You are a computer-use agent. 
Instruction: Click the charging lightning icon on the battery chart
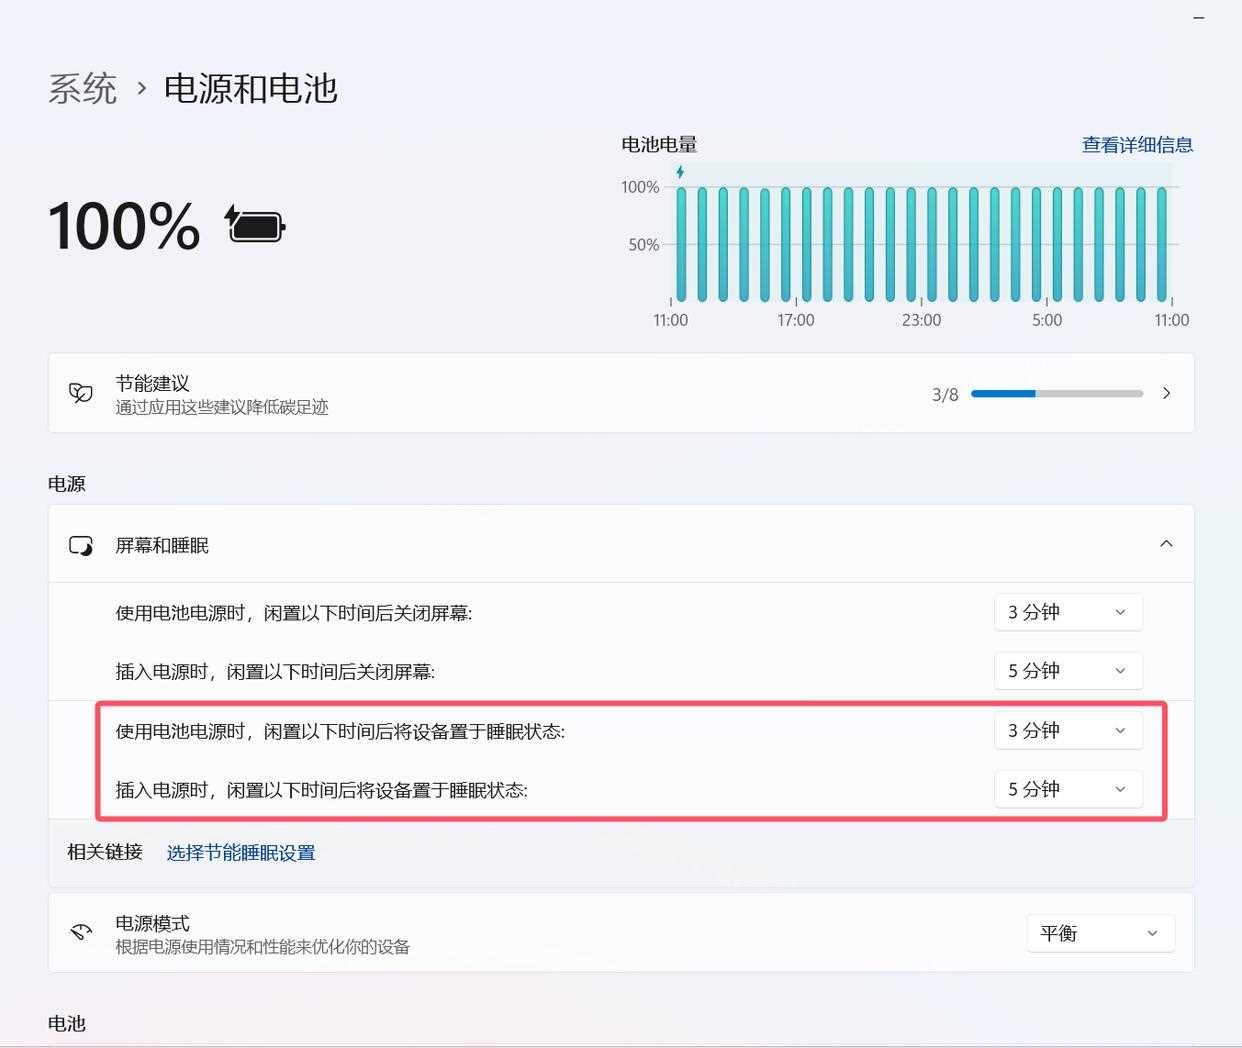point(678,171)
